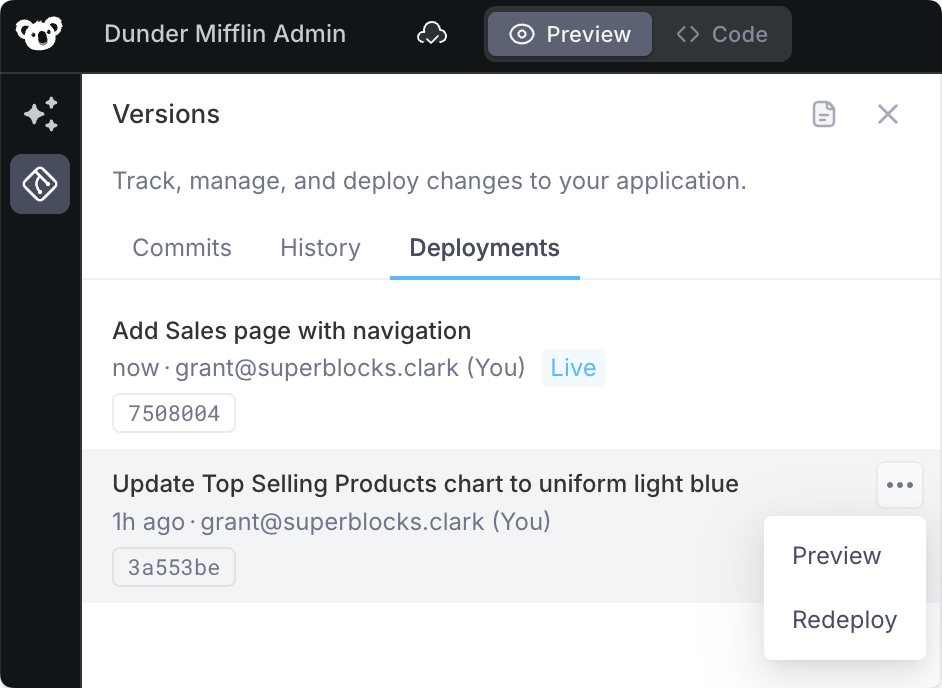Image resolution: width=942 pixels, height=688 pixels.
Task: Choose Preview from the context menu
Action: [836, 556]
